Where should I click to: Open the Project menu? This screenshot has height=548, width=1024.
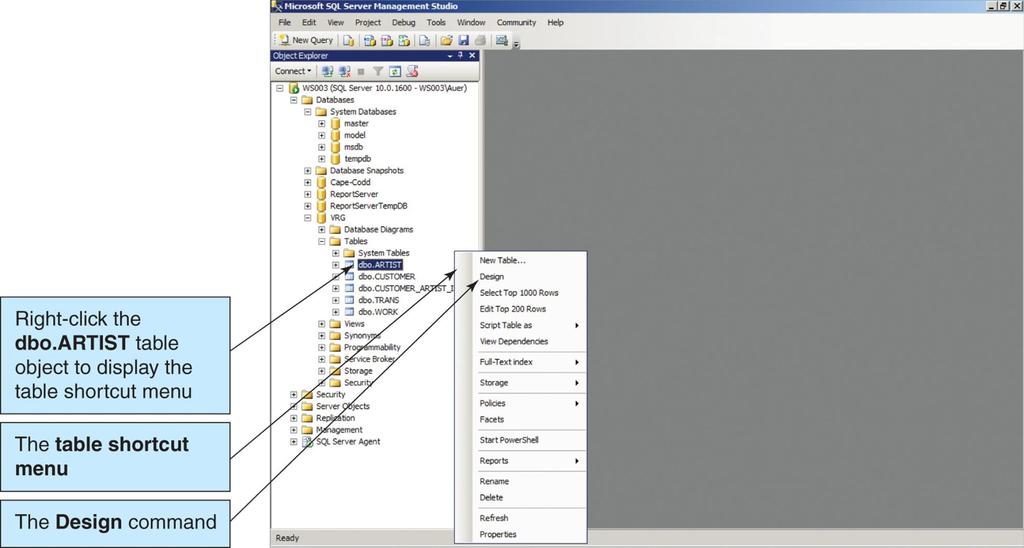click(368, 22)
